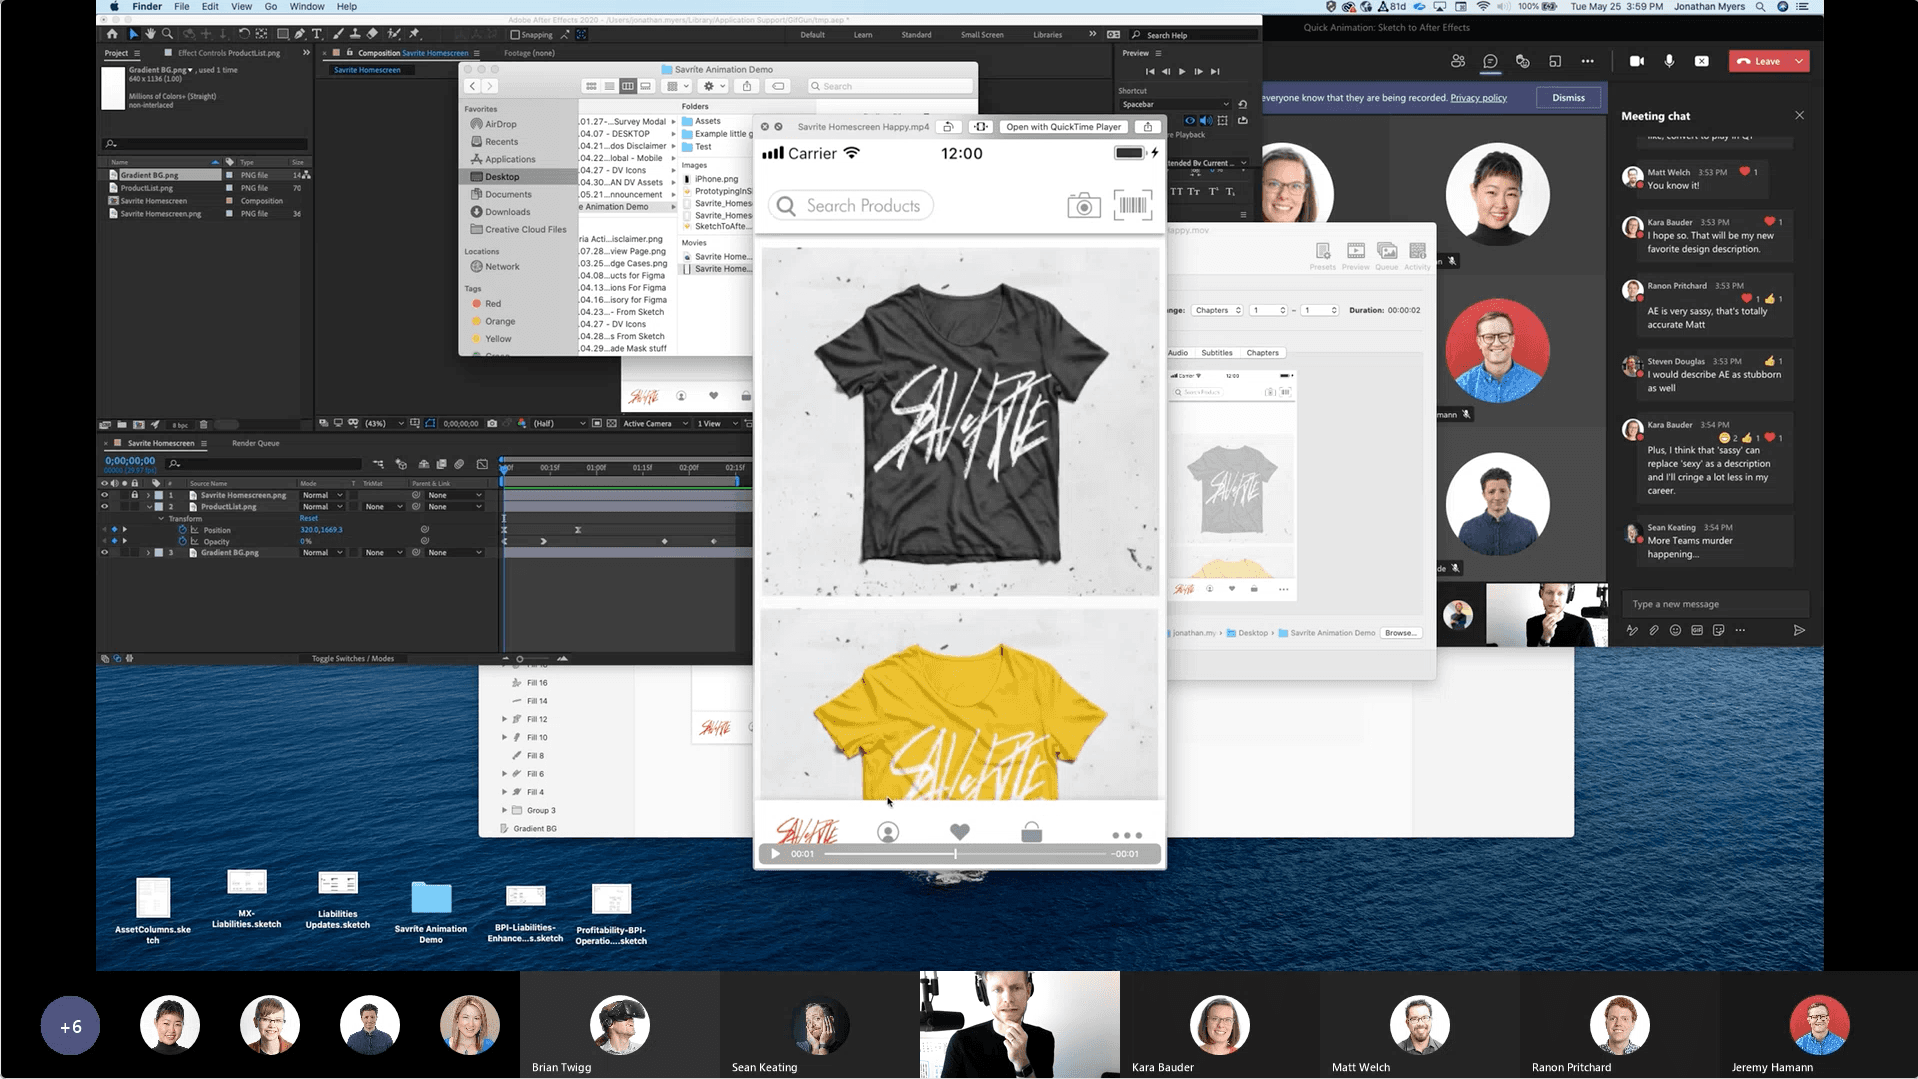Unlock the Savrite Homescreen.png layer
The width and height of the screenshot is (1918, 1079).
pos(135,495)
